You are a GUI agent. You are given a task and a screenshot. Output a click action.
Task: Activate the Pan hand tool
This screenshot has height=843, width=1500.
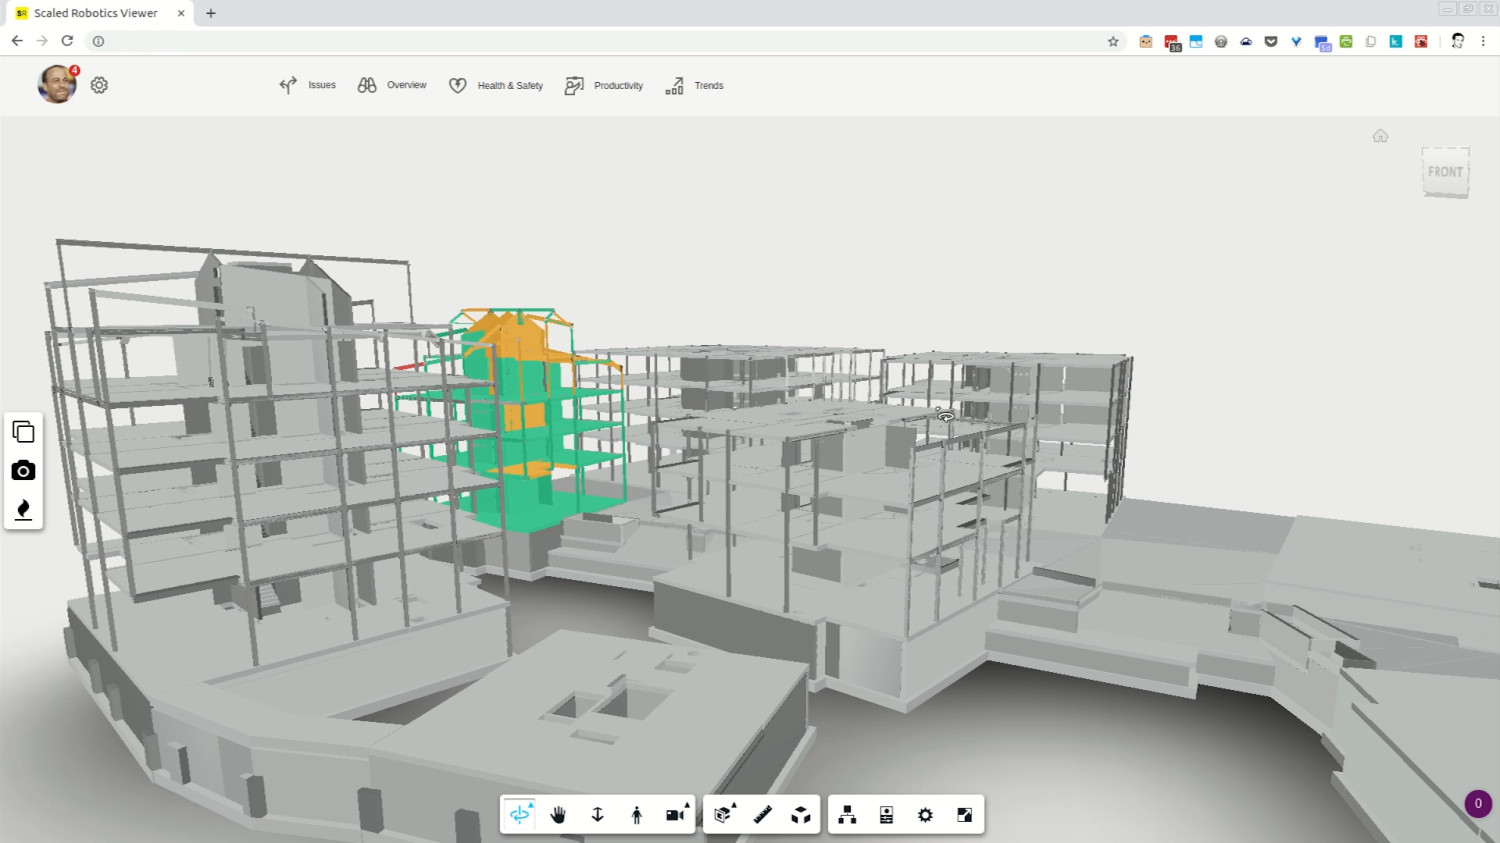558,815
